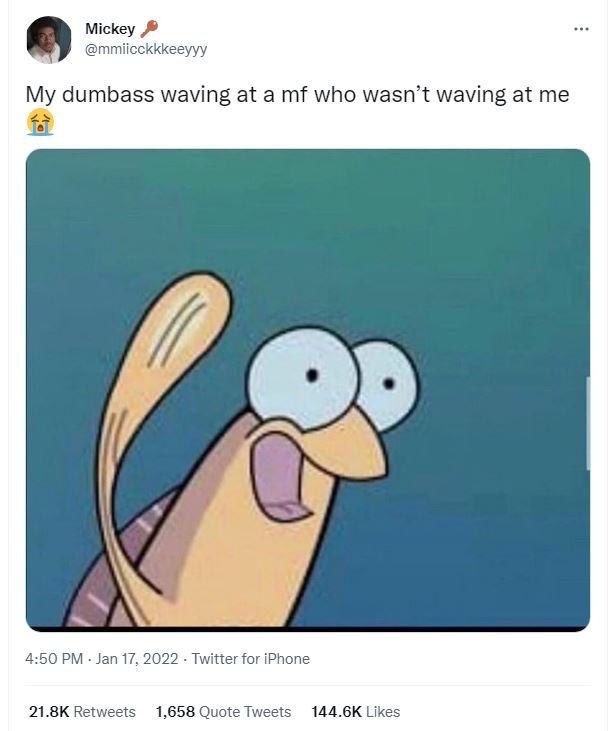Open the Twitter for iPhone source link

251,659
